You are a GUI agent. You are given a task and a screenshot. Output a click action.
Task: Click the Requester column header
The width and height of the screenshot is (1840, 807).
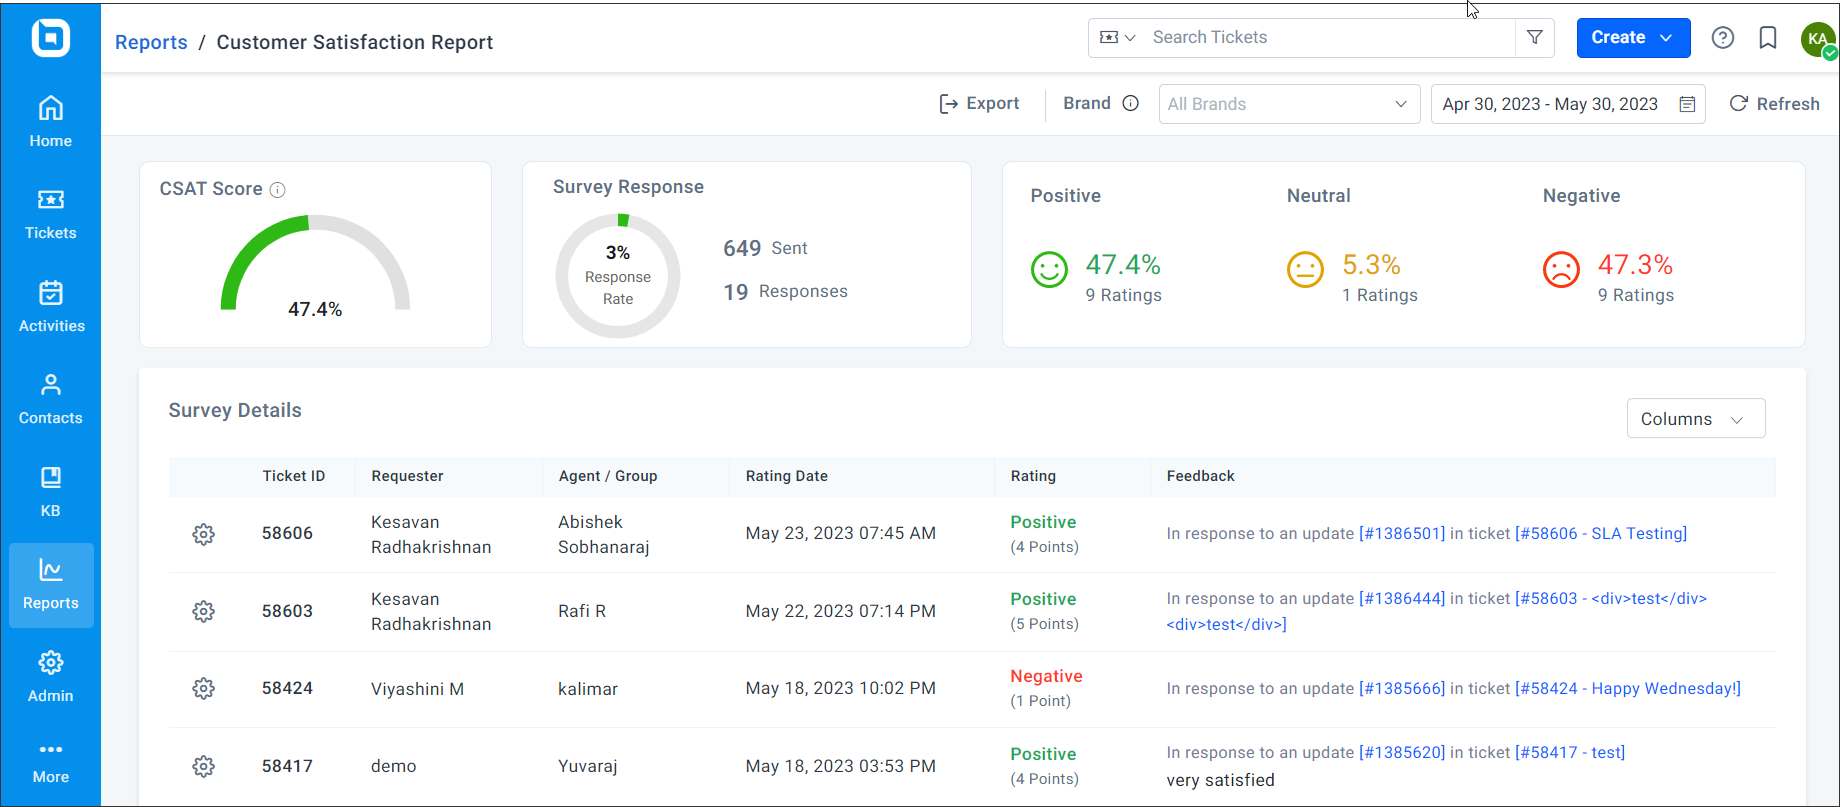(407, 476)
